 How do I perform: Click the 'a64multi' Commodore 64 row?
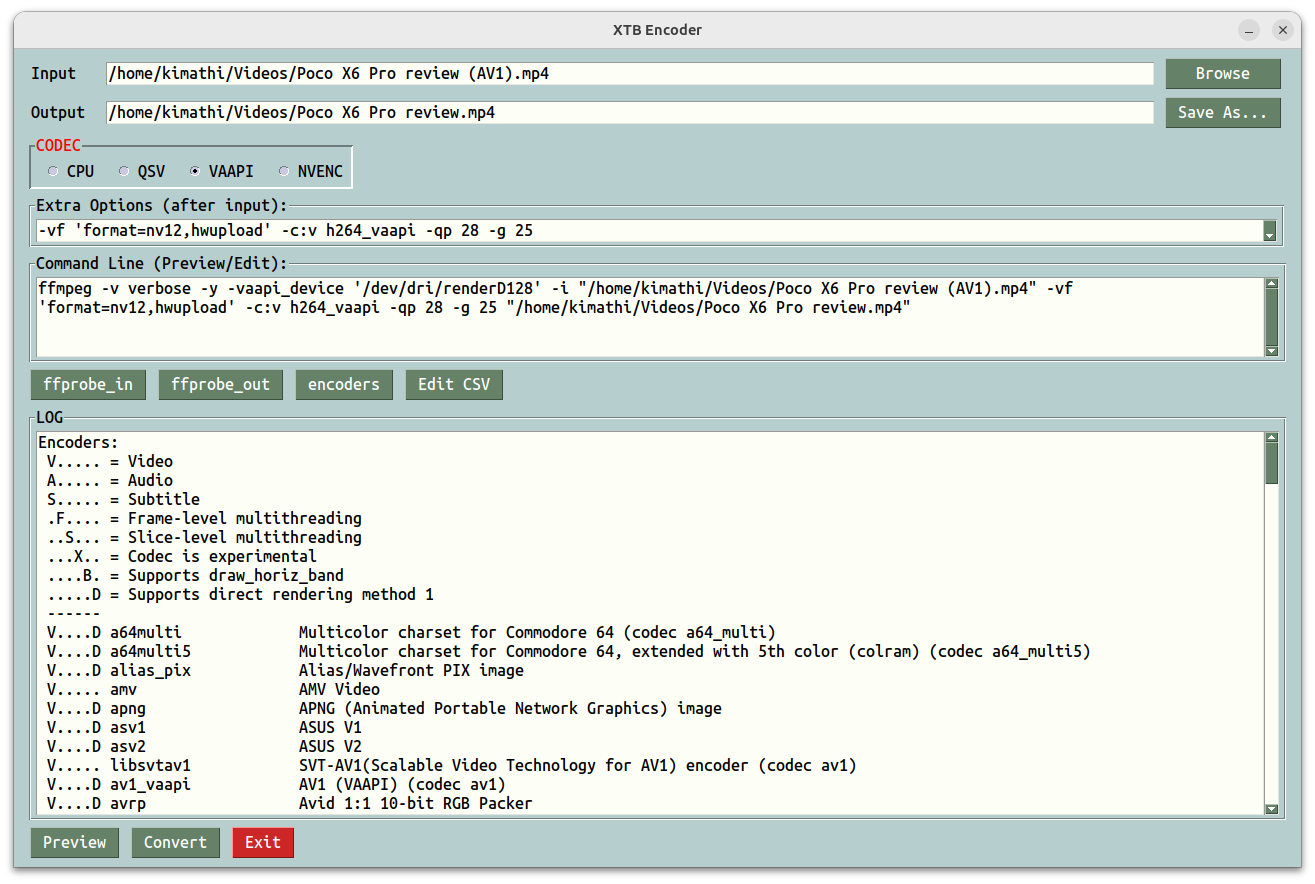coord(411,632)
